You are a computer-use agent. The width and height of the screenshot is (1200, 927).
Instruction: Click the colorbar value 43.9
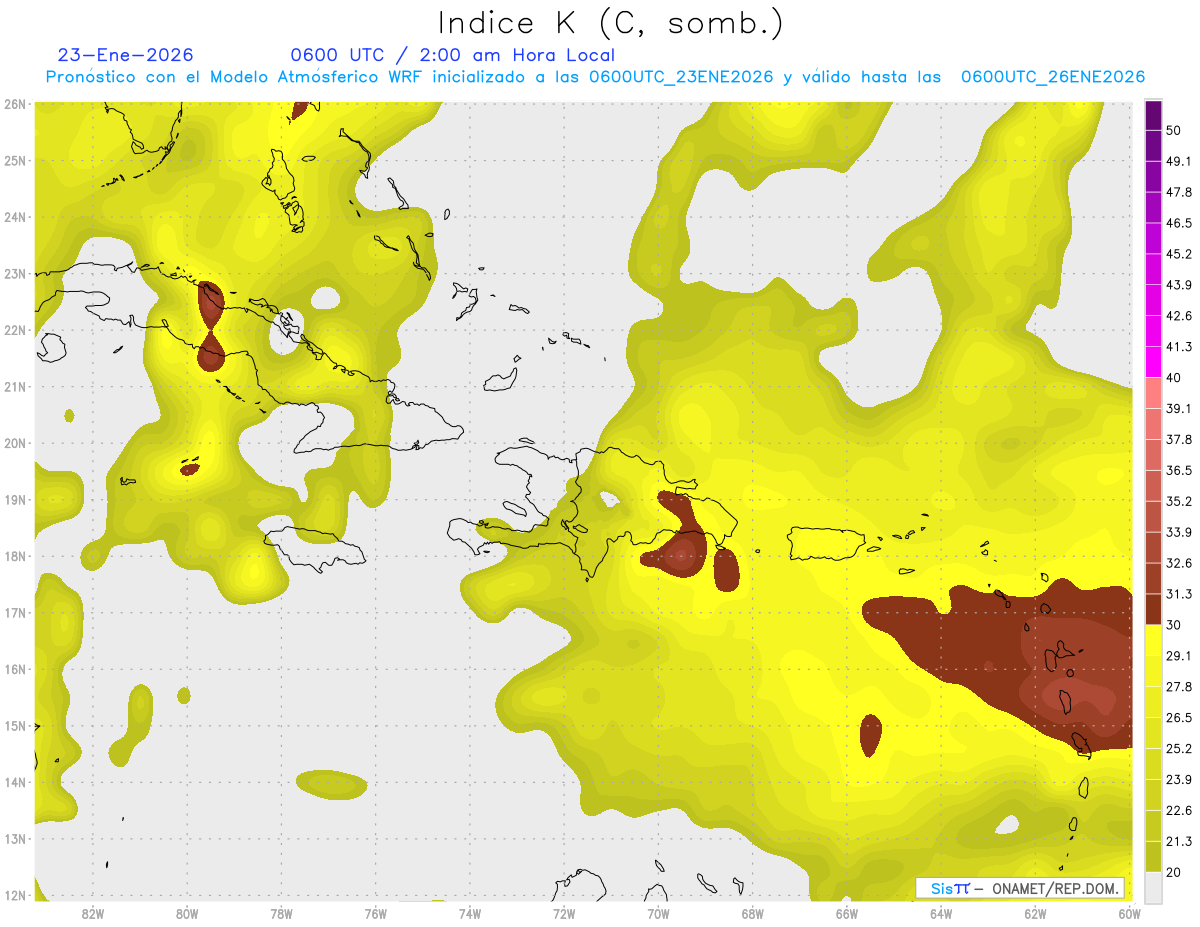[x=1179, y=285]
